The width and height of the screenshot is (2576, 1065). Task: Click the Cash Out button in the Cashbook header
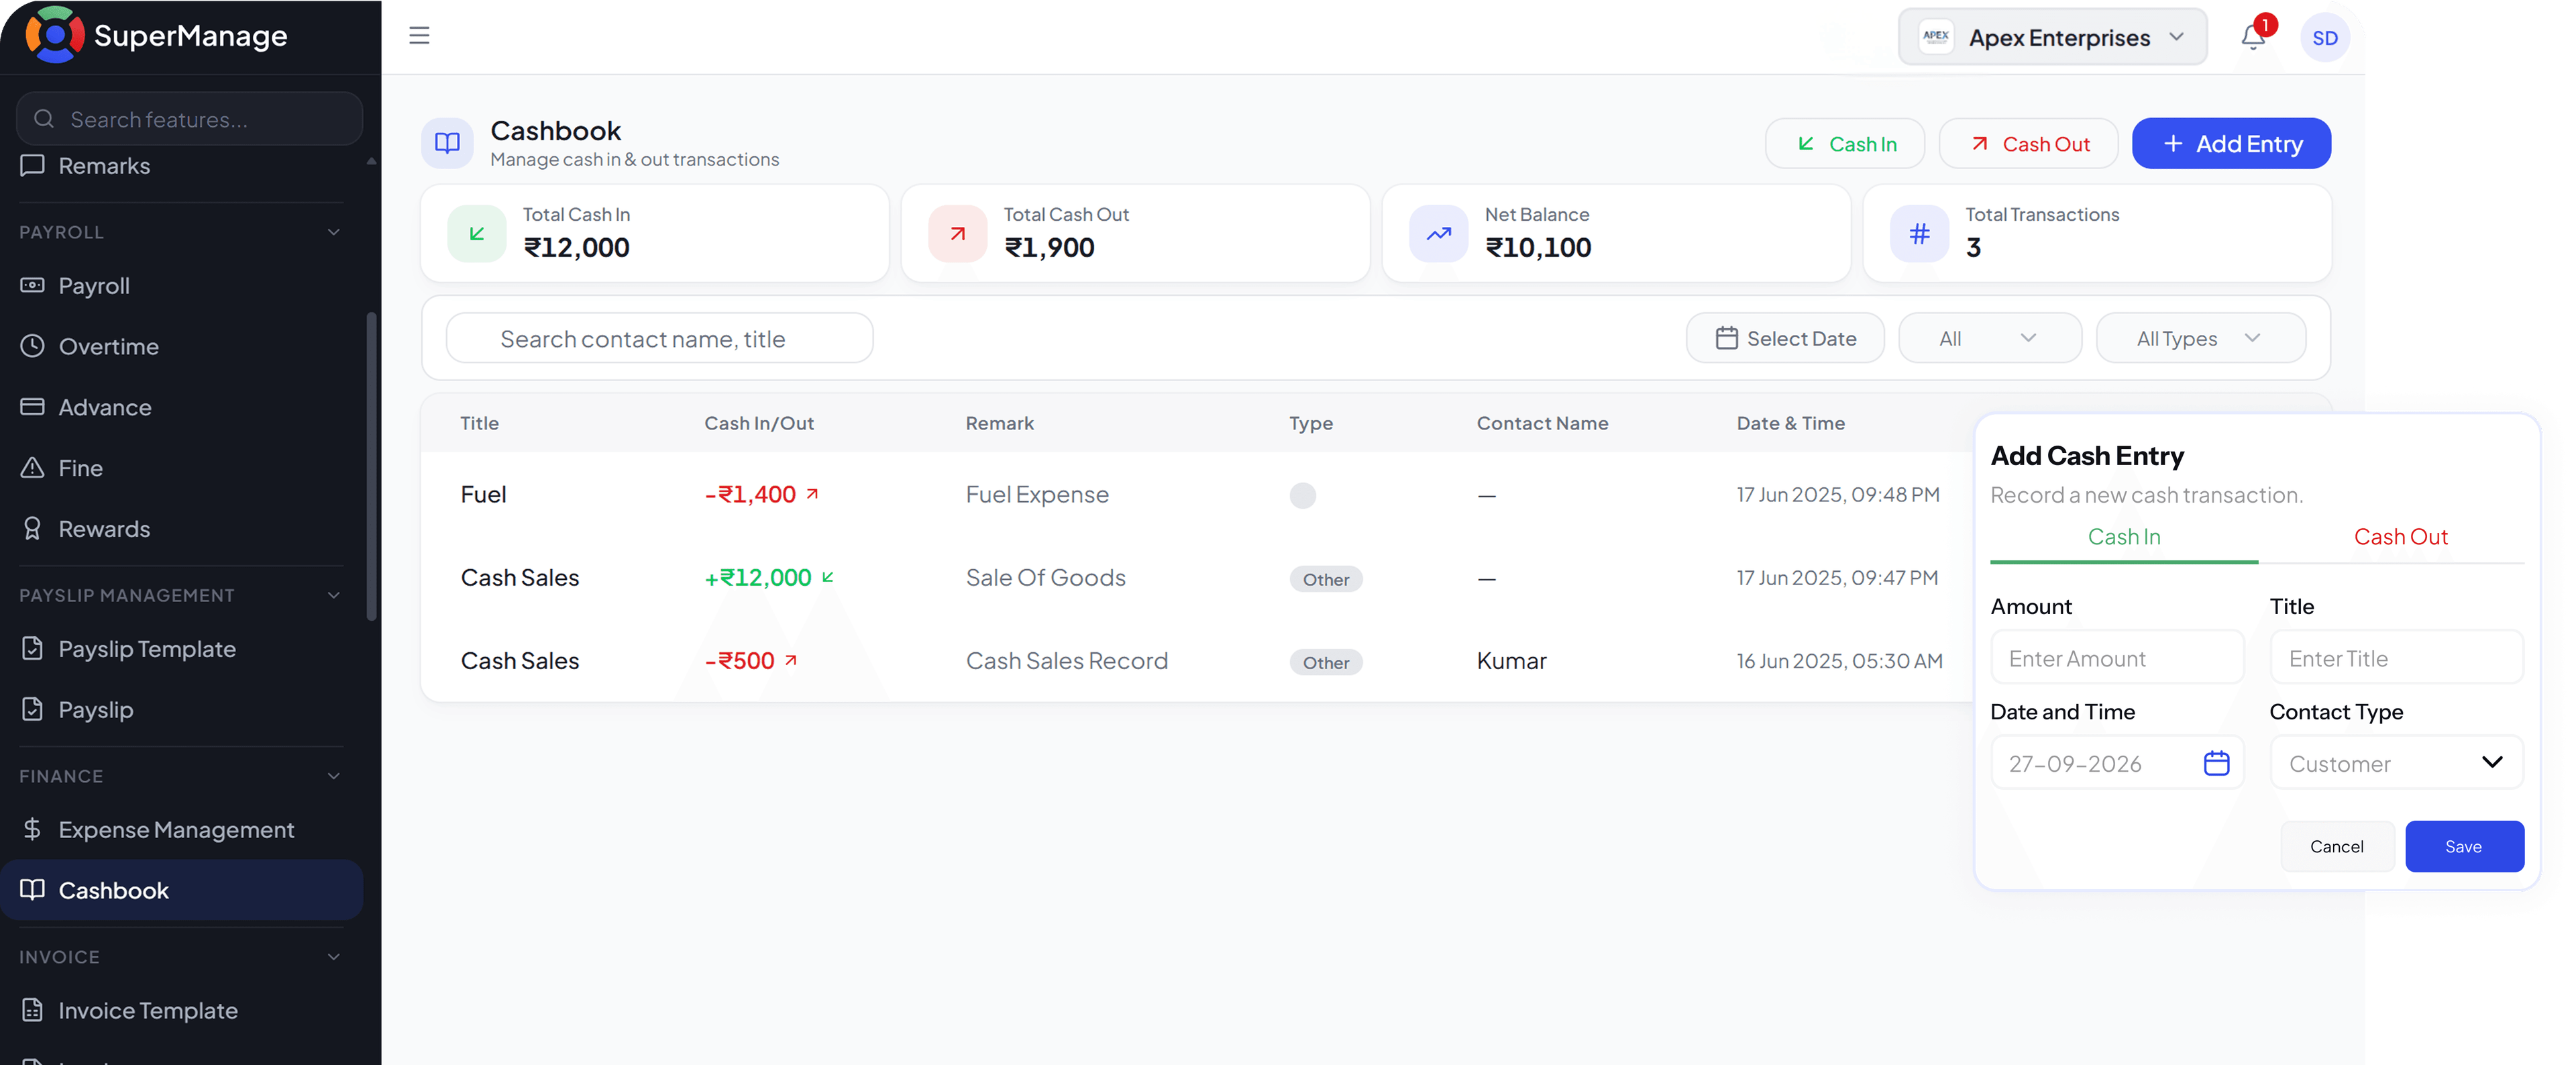(2028, 144)
